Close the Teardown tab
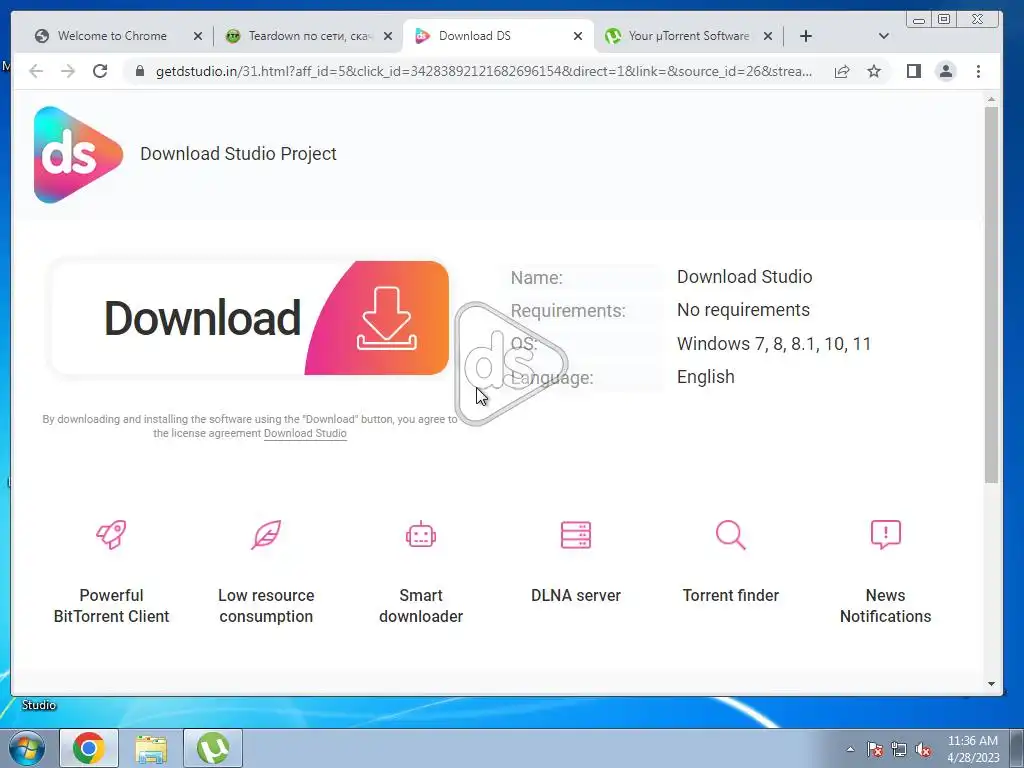The width and height of the screenshot is (1024, 768). click(388, 37)
